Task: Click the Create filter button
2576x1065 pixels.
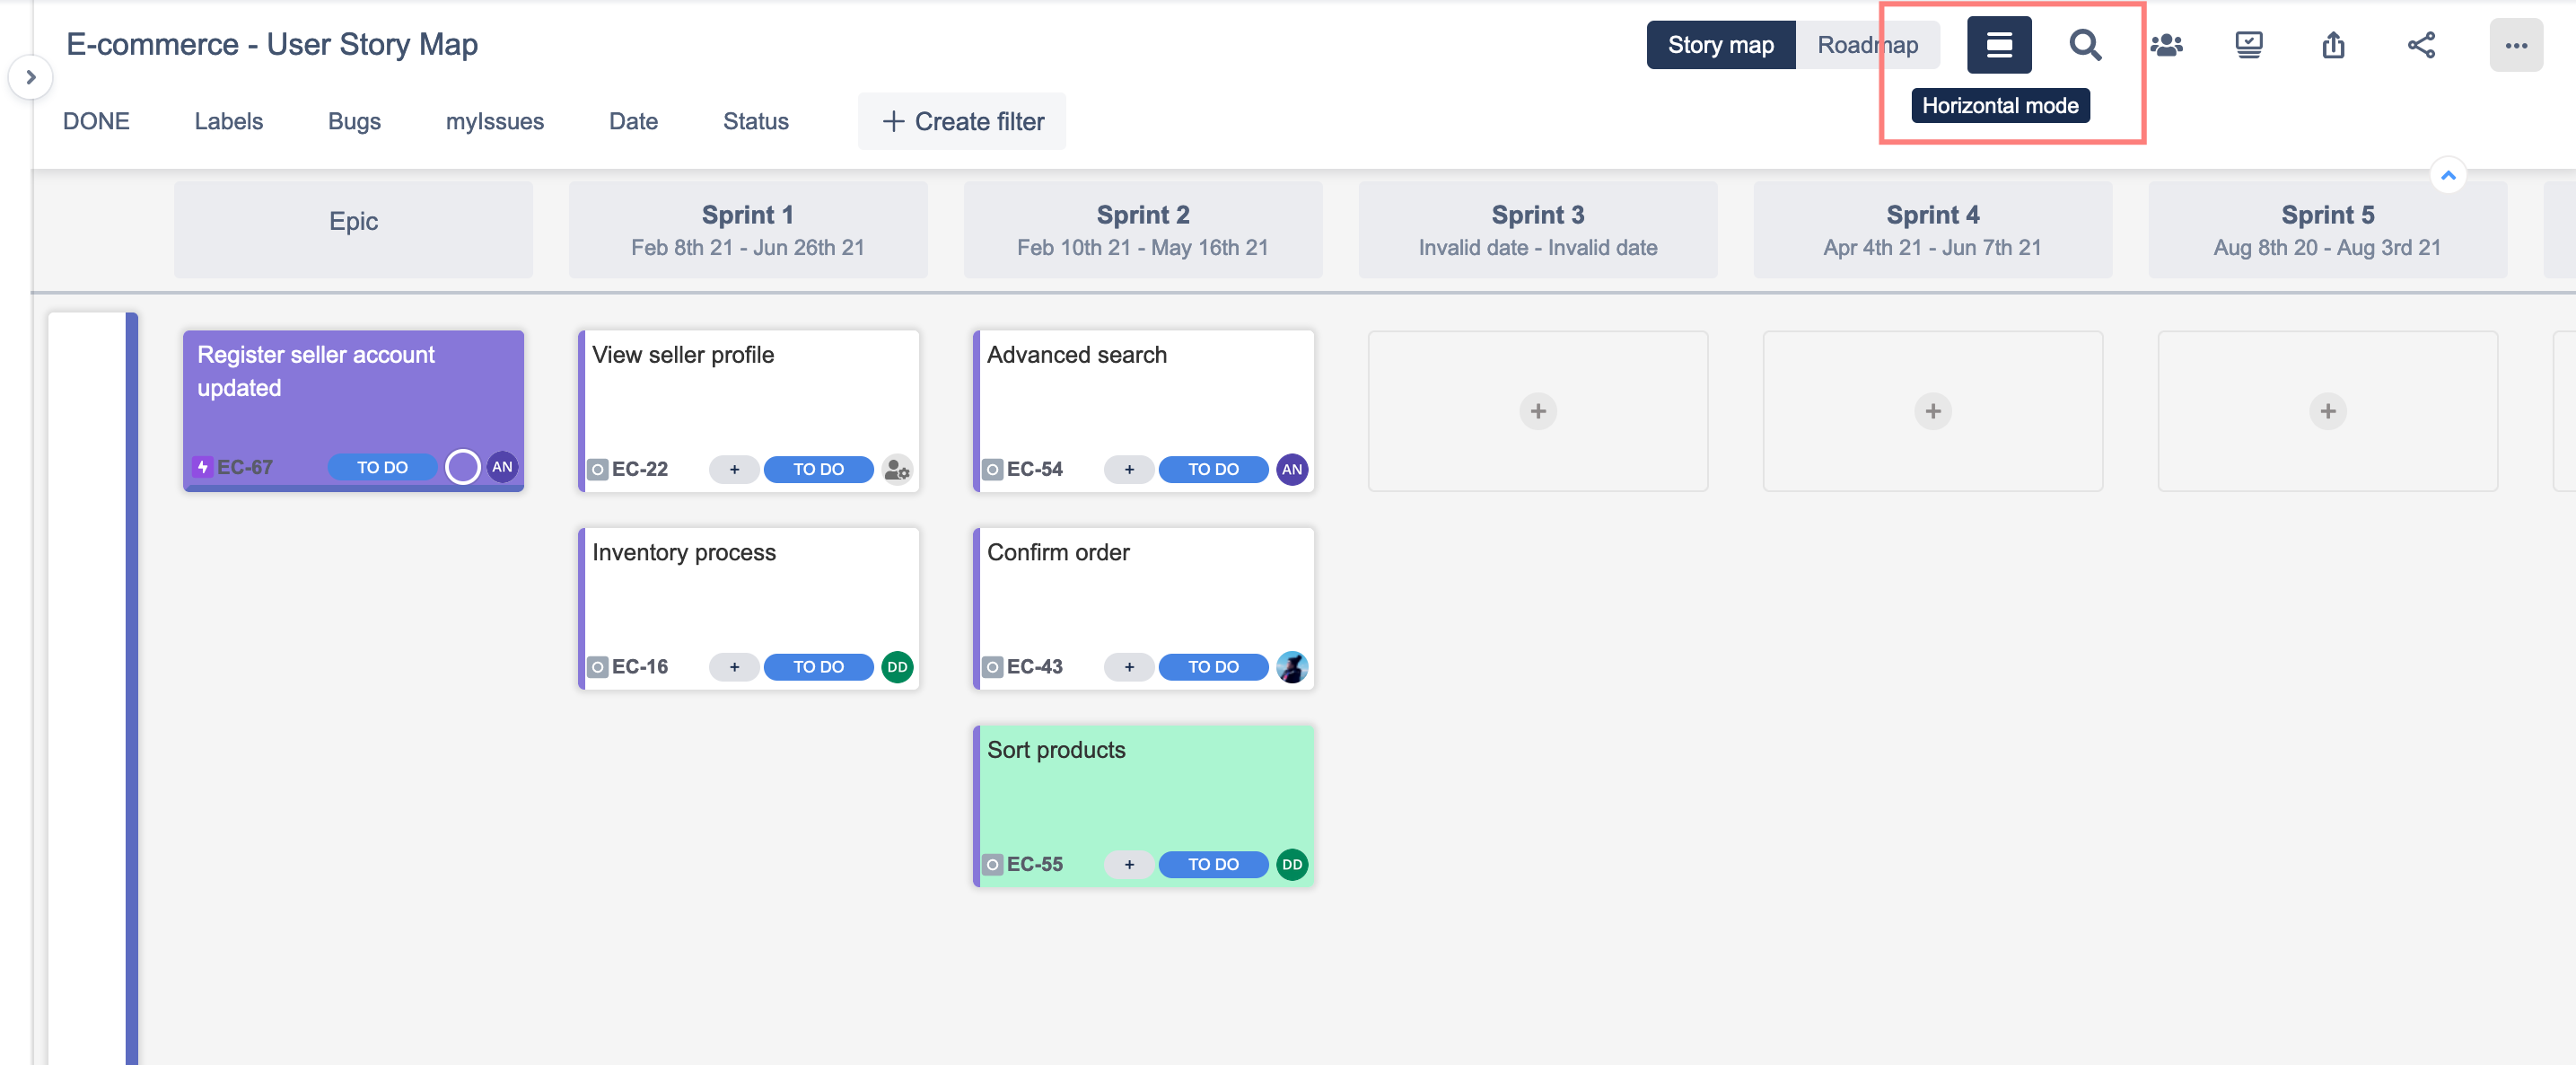Action: point(961,121)
